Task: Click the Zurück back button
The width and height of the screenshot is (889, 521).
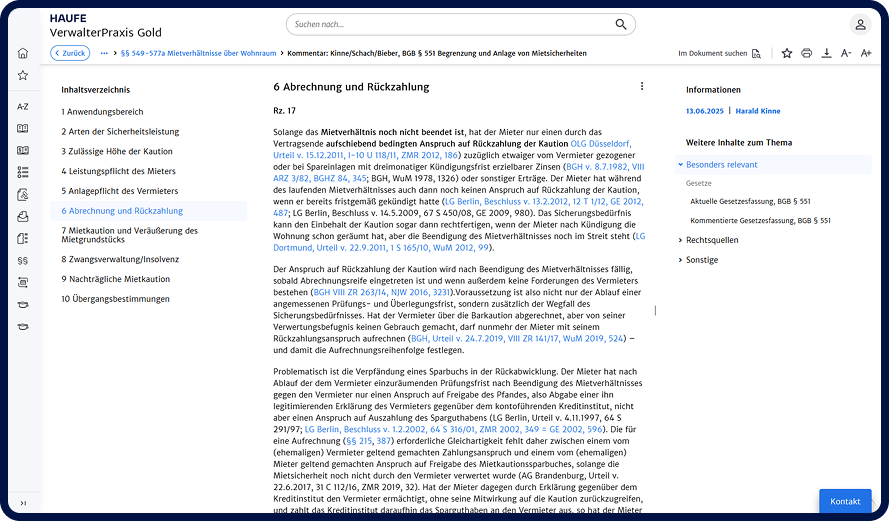Action: (x=69, y=53)
